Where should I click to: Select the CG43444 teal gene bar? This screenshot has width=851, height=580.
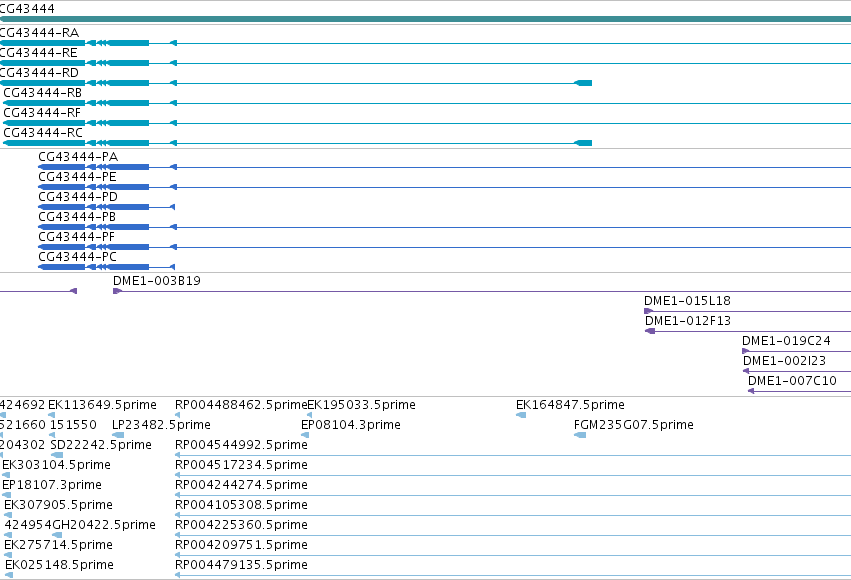tap(426, 19)
